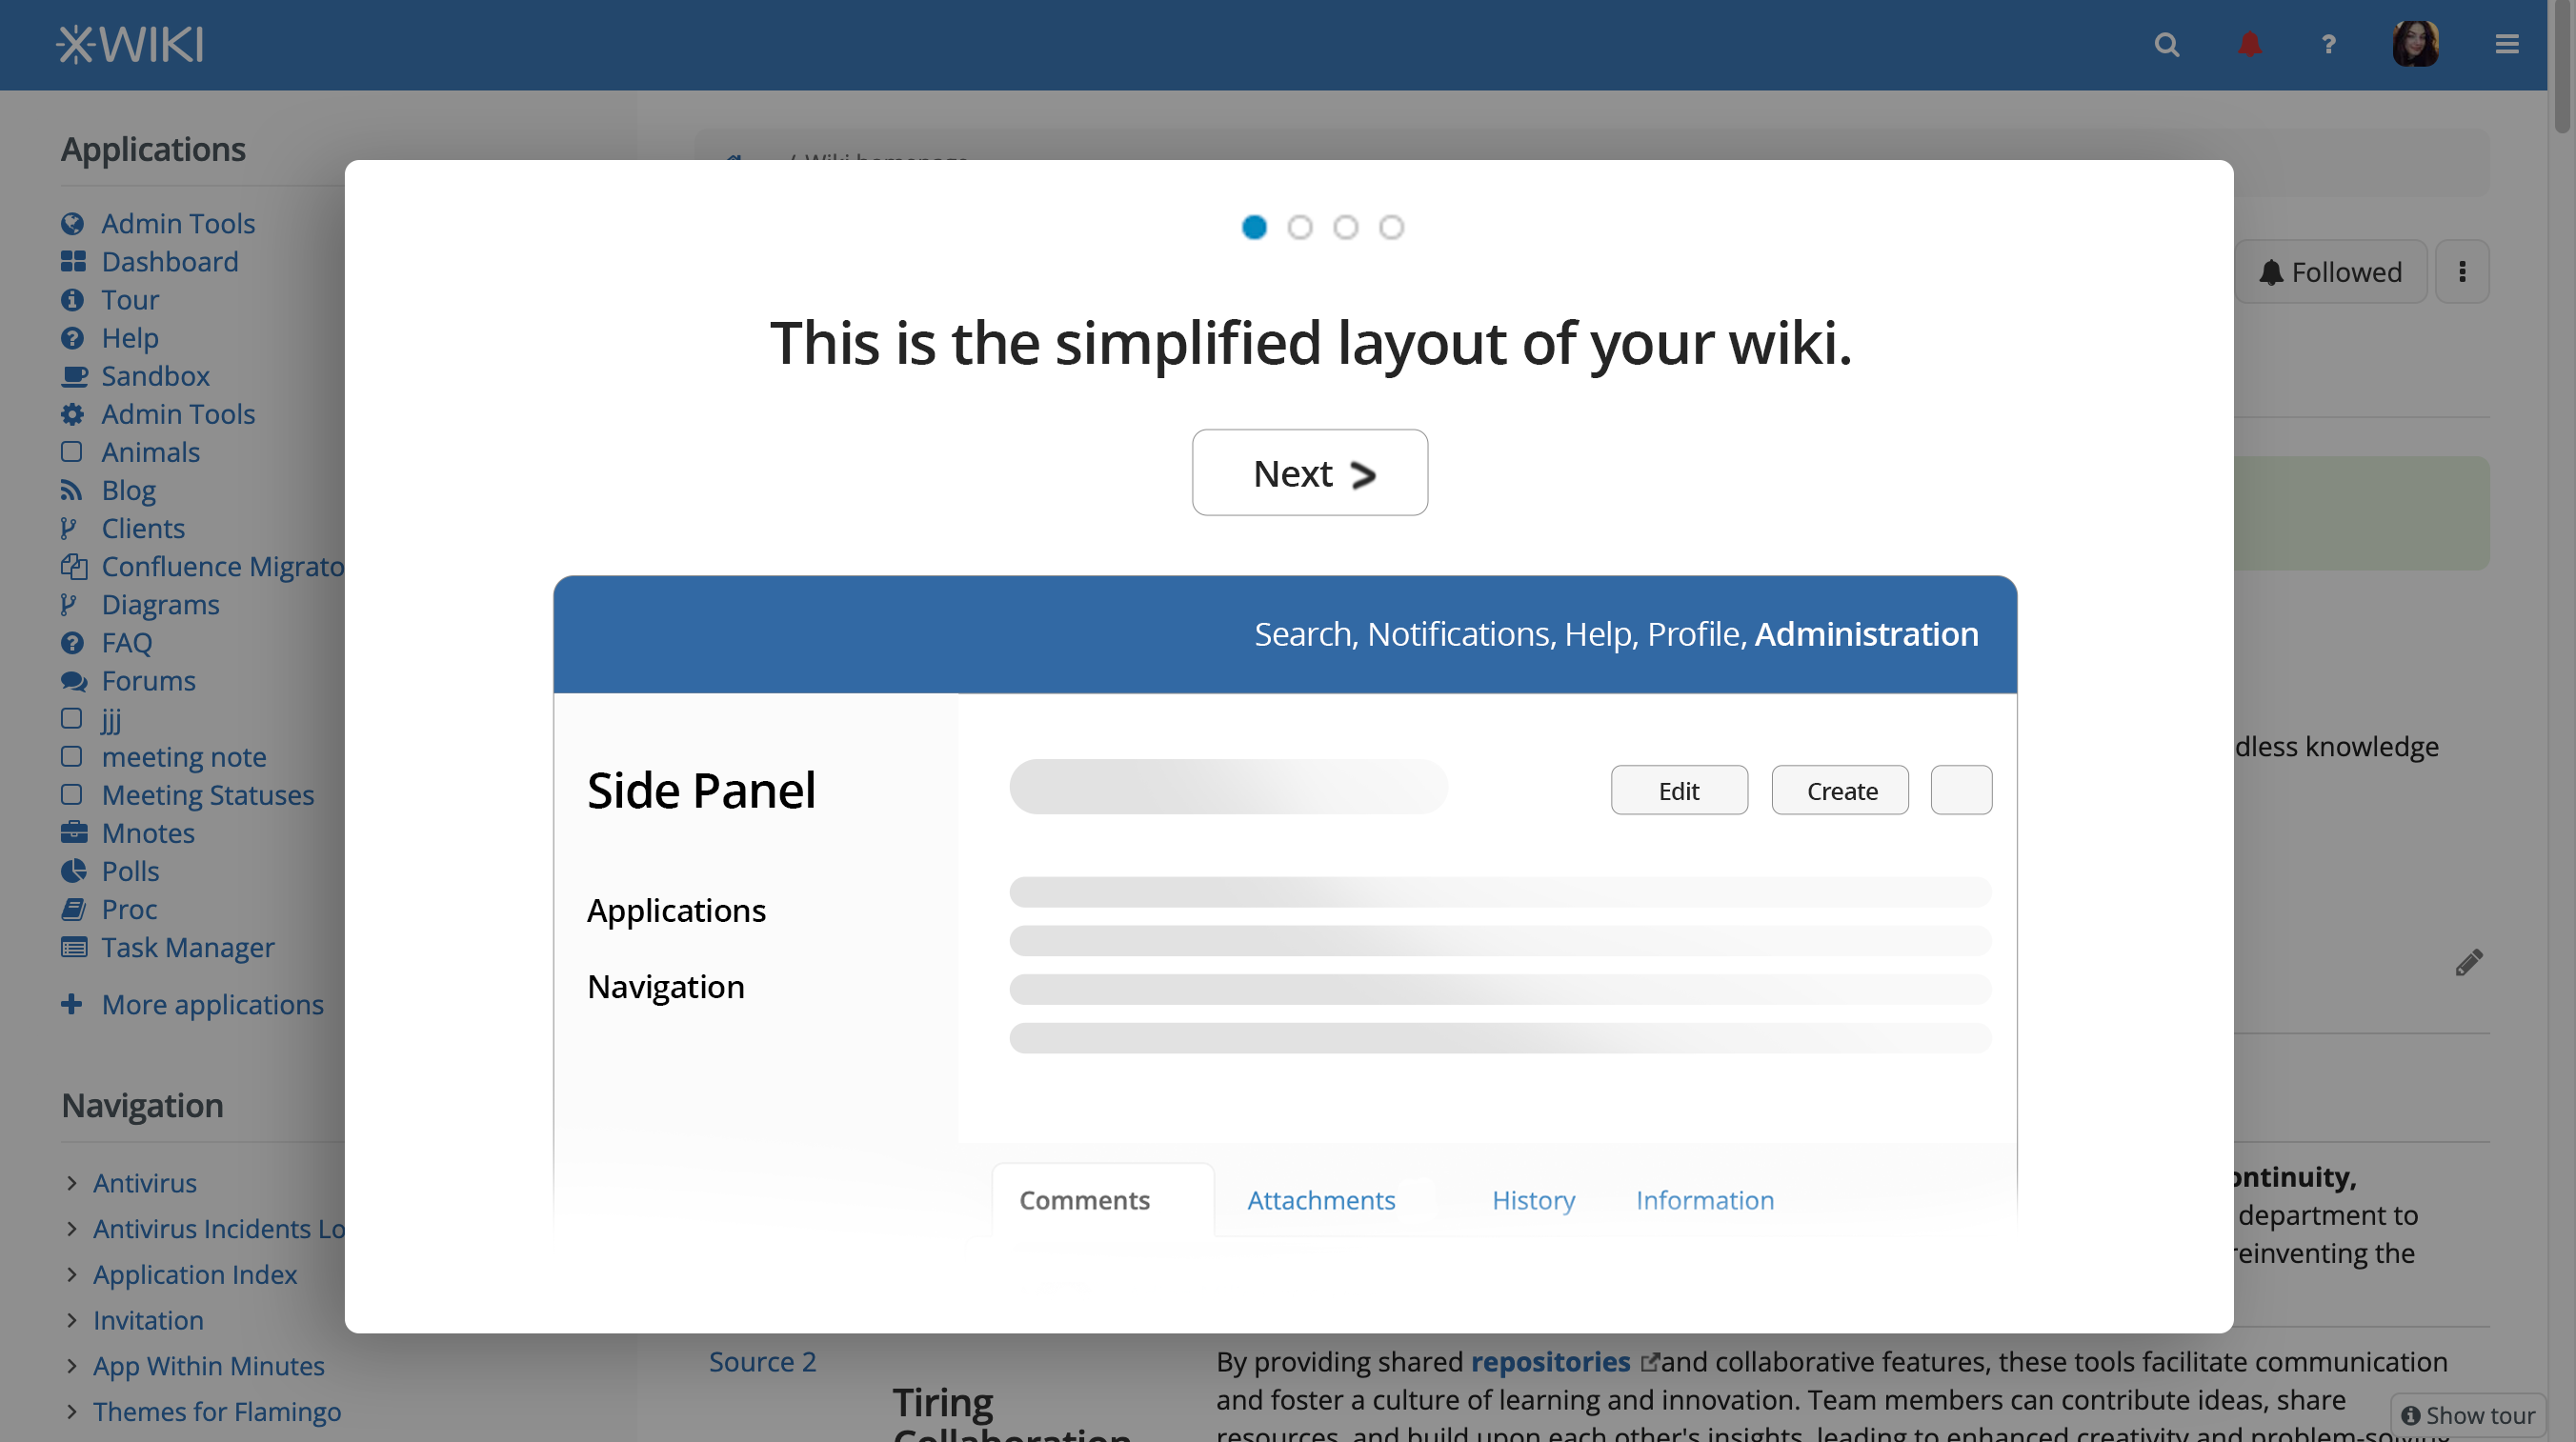
Task: Switch to the Attachments tab
Action: click(x=1320, y=1200)
